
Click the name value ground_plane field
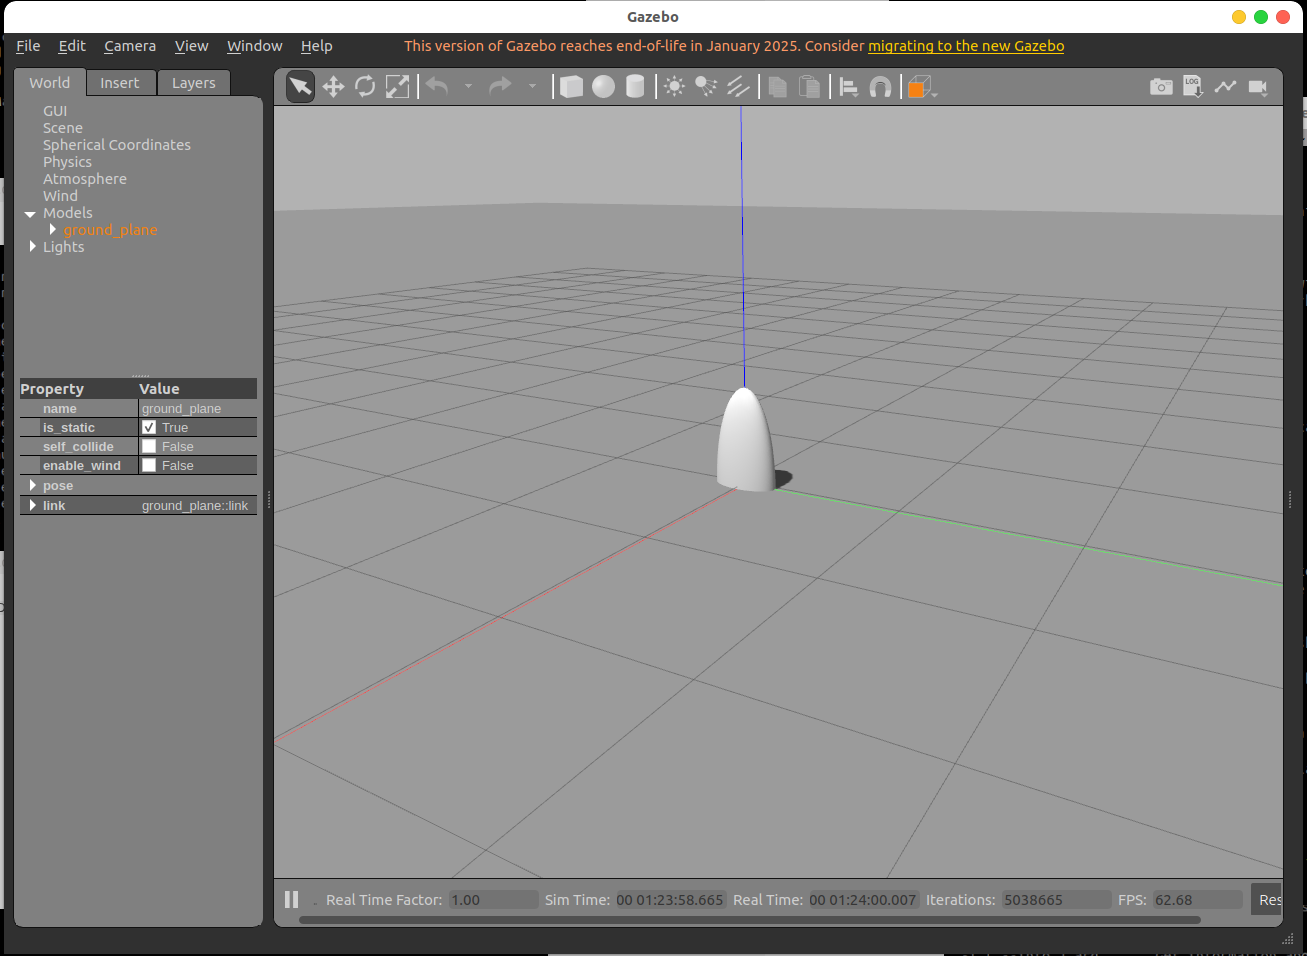tap(198, 408)
